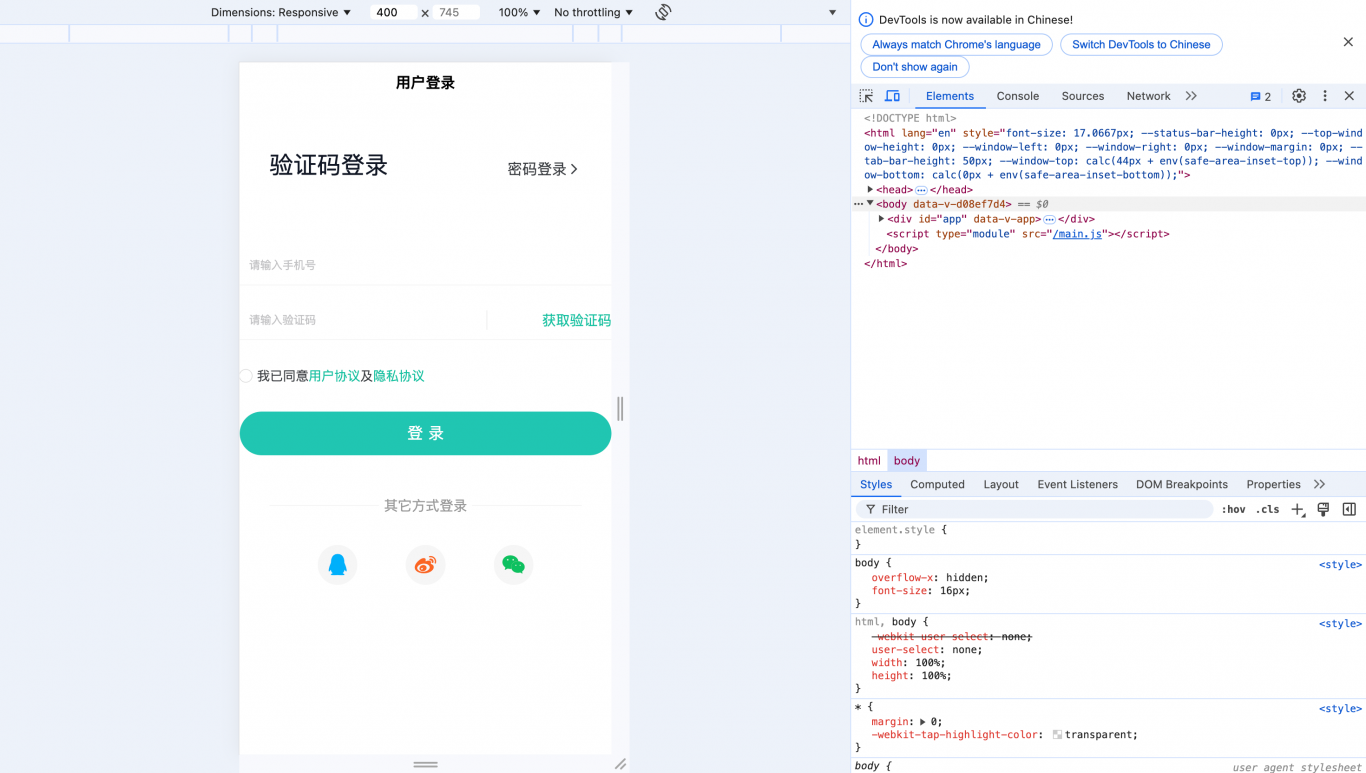The image size is (1366, 773).
Task: Open the 用户协议 user agreement link
Action: click(334, 376)
